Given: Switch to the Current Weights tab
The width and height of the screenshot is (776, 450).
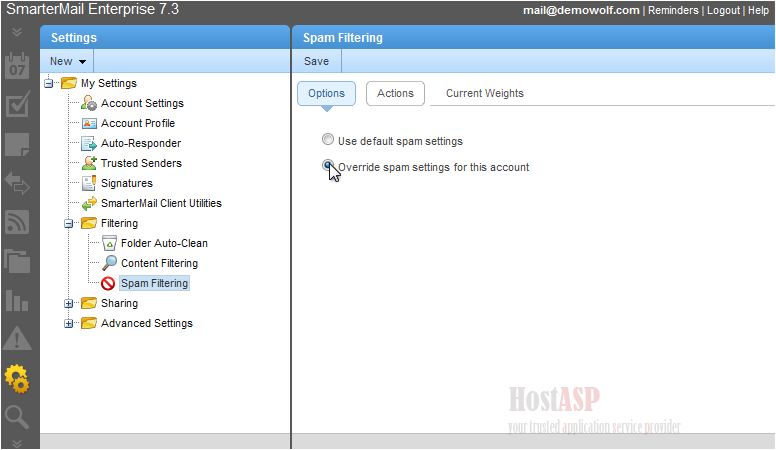Looking at the screenshot, I should click(x=485, y=94).
